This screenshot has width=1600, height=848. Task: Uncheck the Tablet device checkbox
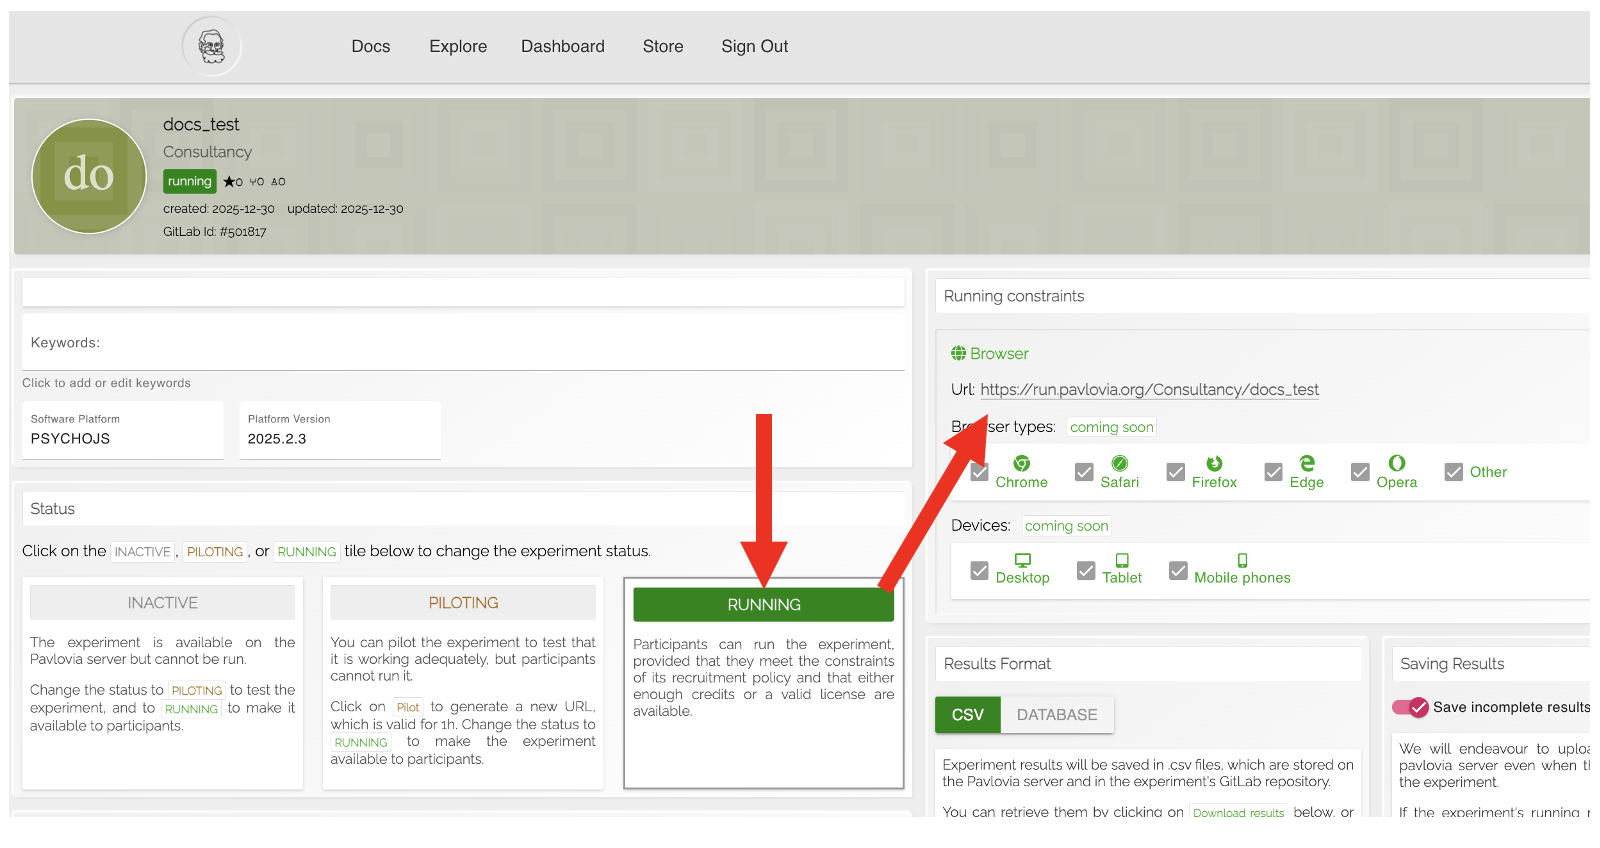point(1086,571)
